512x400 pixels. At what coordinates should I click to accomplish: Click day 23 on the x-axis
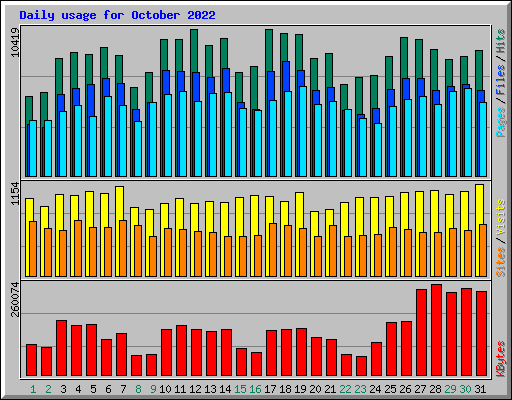point(360,389)
